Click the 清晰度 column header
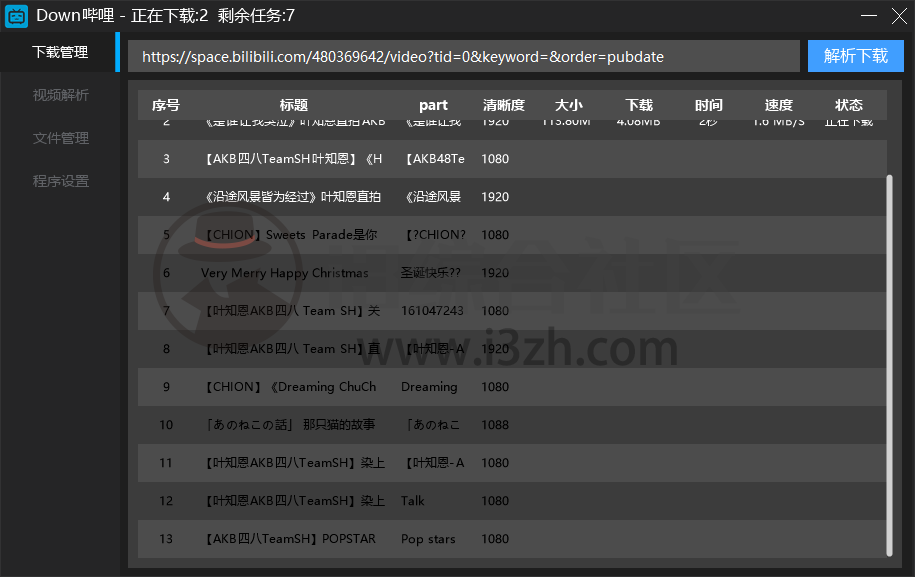Screen dimensions: 915x577 point(504,105)
